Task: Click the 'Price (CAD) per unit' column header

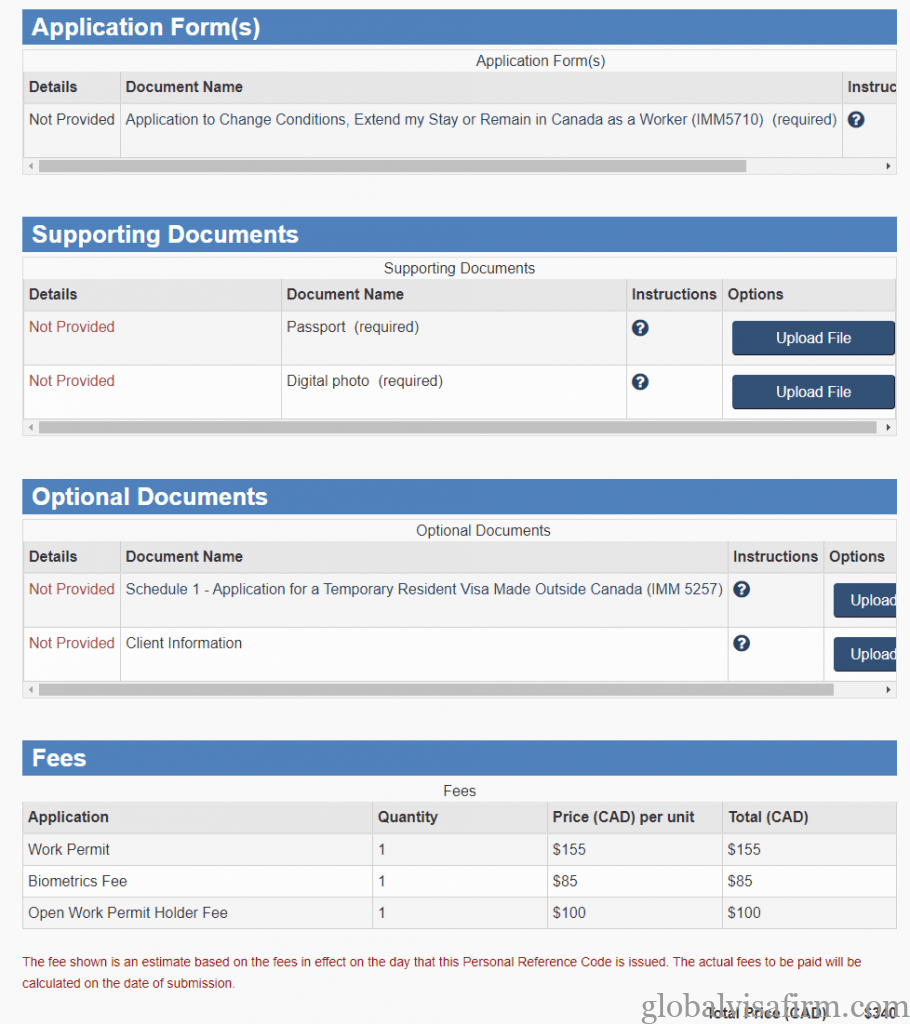Action: [x=623, y=817]
